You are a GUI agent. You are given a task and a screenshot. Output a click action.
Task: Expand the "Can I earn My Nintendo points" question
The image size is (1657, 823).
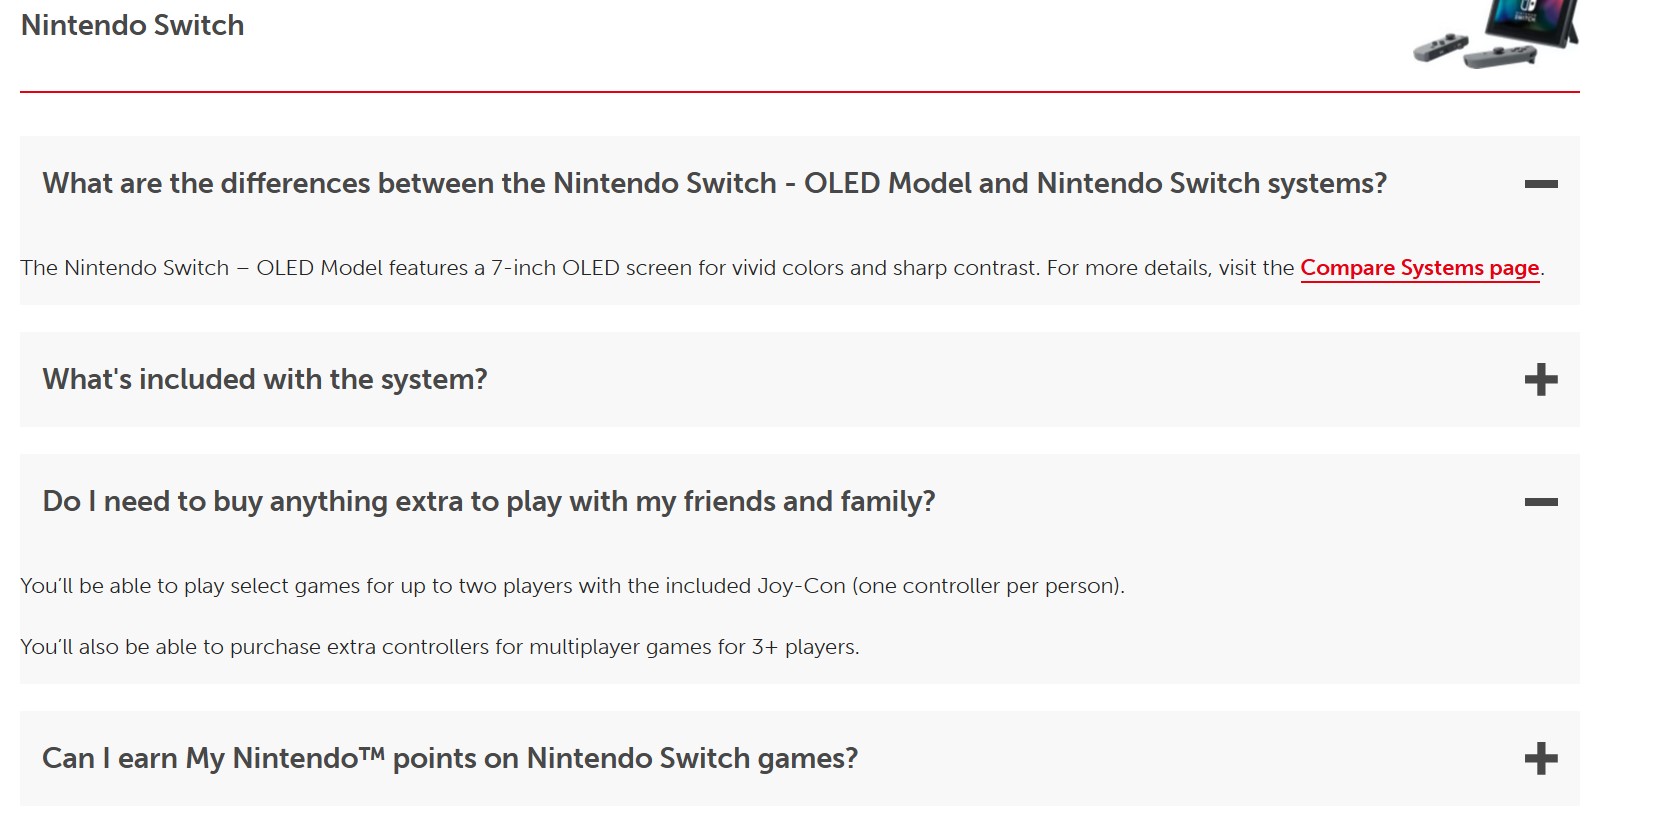(450, 759)
